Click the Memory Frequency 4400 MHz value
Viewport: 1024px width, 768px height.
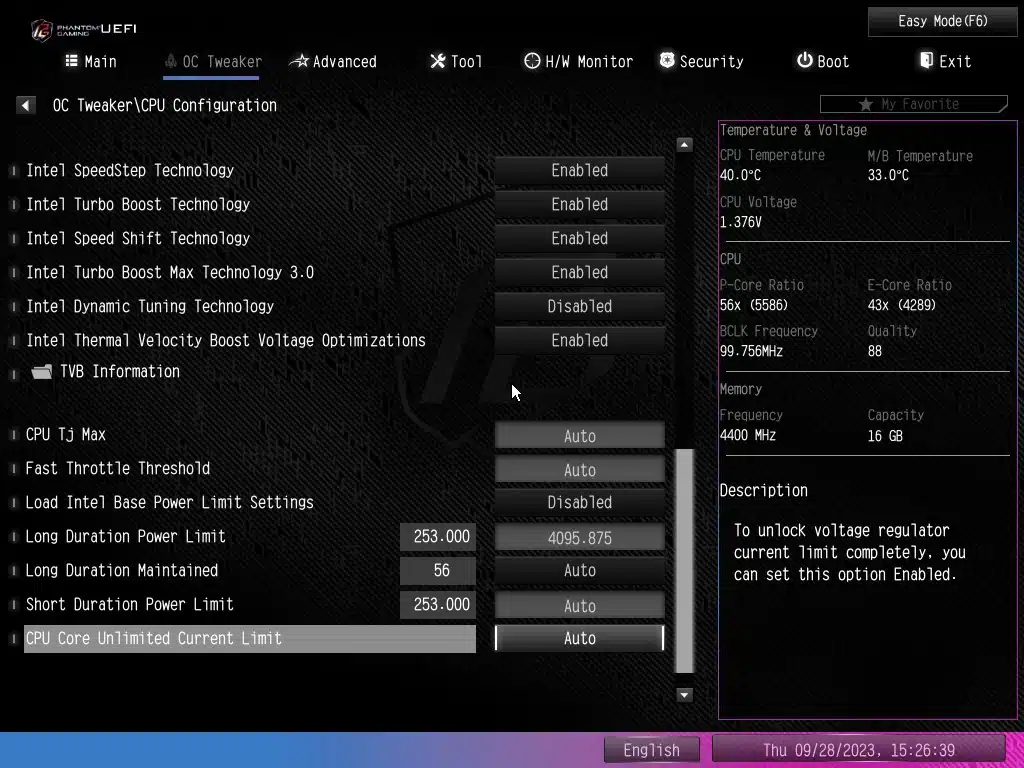pos(747,436)
